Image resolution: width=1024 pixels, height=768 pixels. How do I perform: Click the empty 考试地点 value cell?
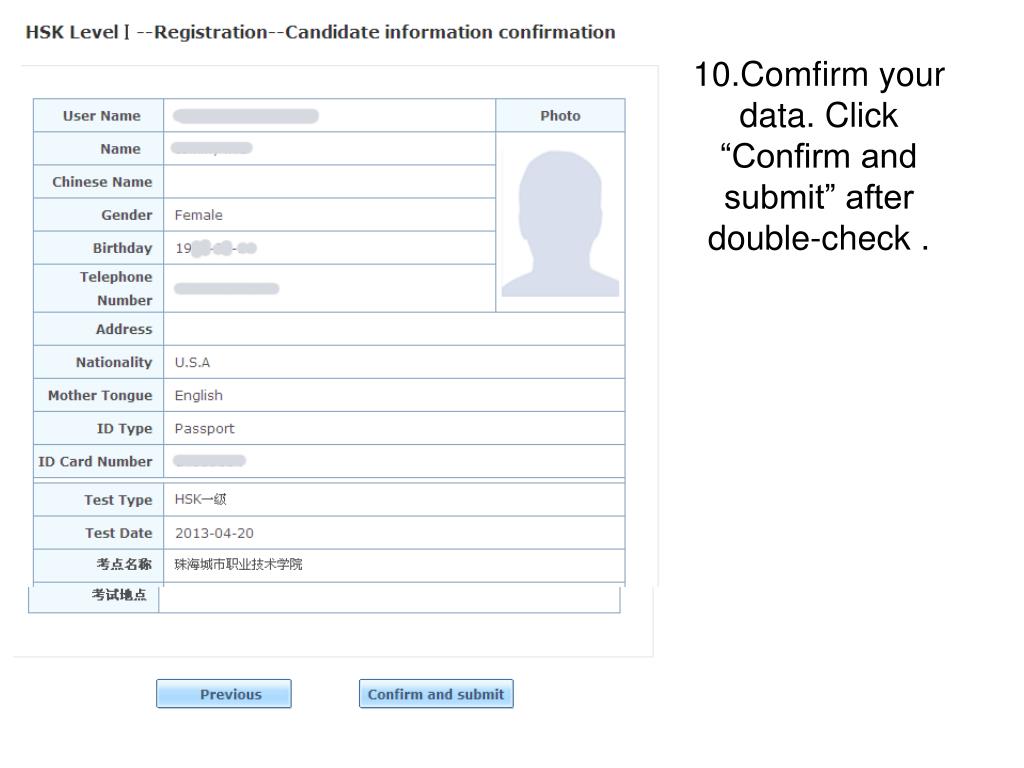pyautogui.click(x=389, y=598)
